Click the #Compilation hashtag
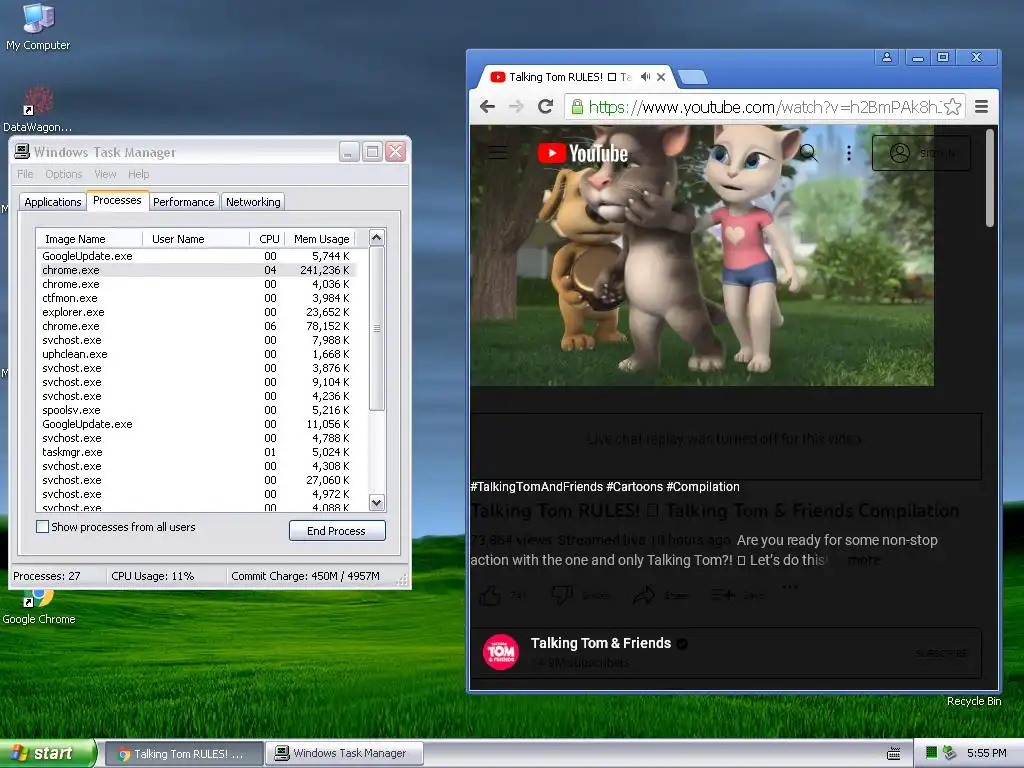1024x768 pixels. coord(703,487)
